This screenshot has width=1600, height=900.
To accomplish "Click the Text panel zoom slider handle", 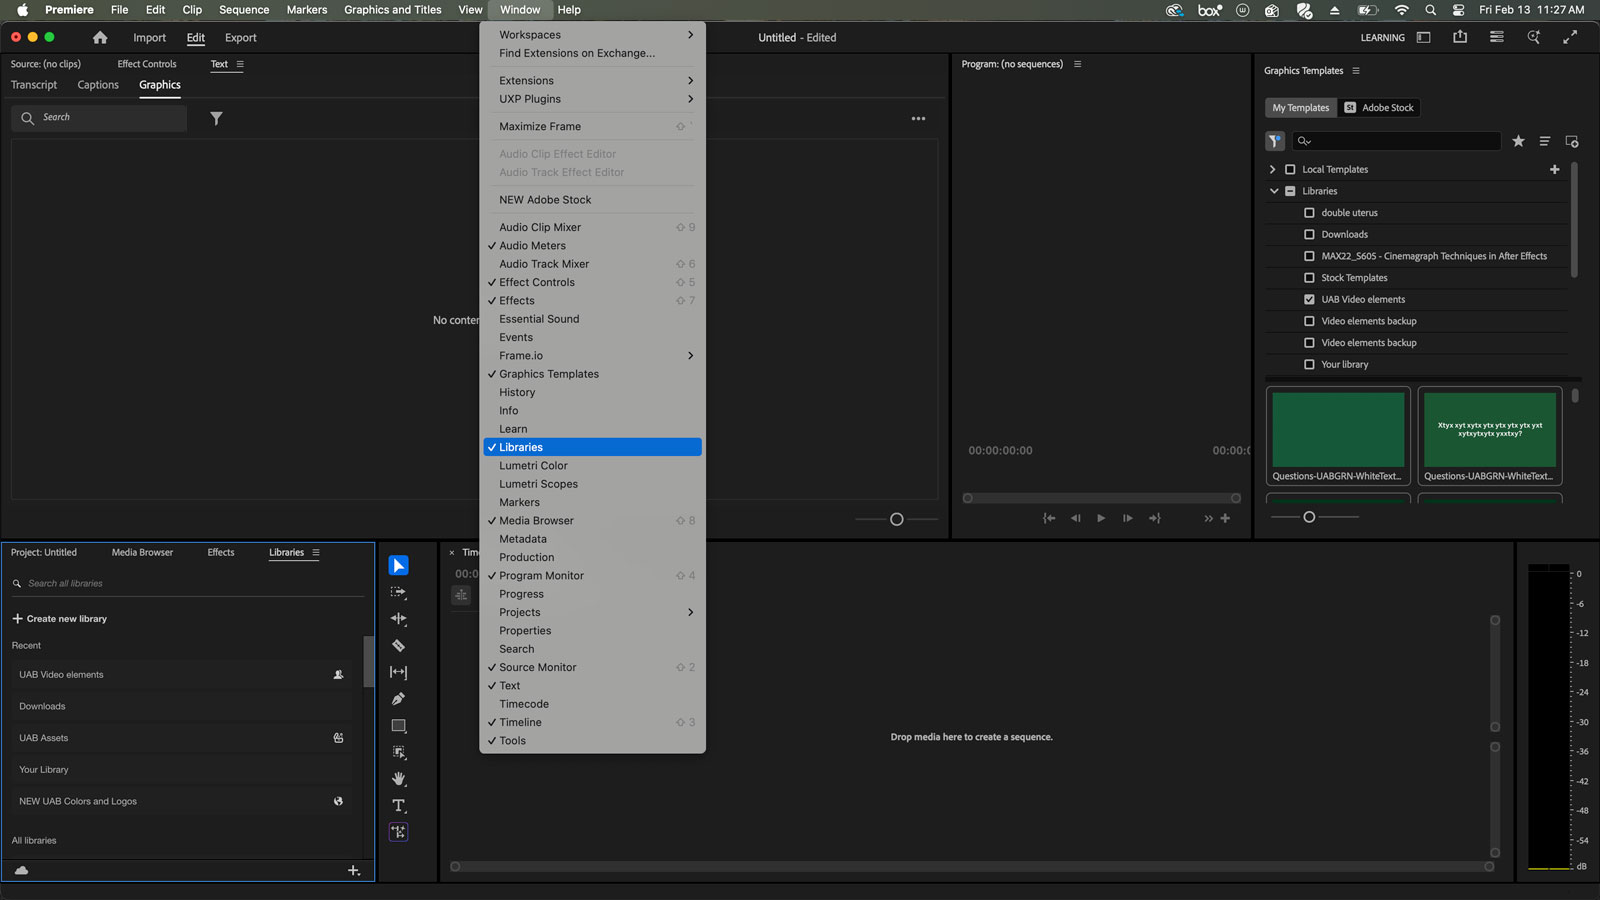I will click(897, 519).
